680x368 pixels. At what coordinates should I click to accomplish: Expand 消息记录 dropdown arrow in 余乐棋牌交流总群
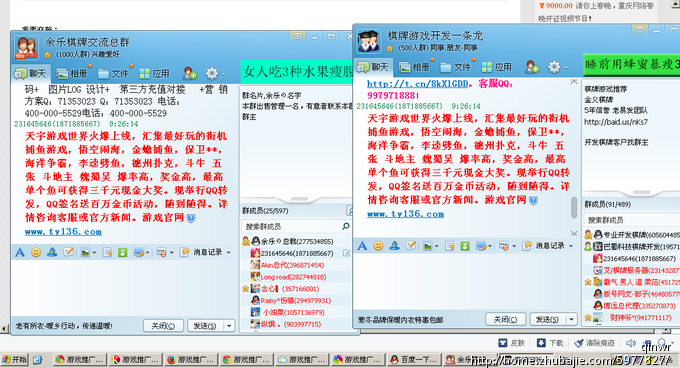[229, 252]
